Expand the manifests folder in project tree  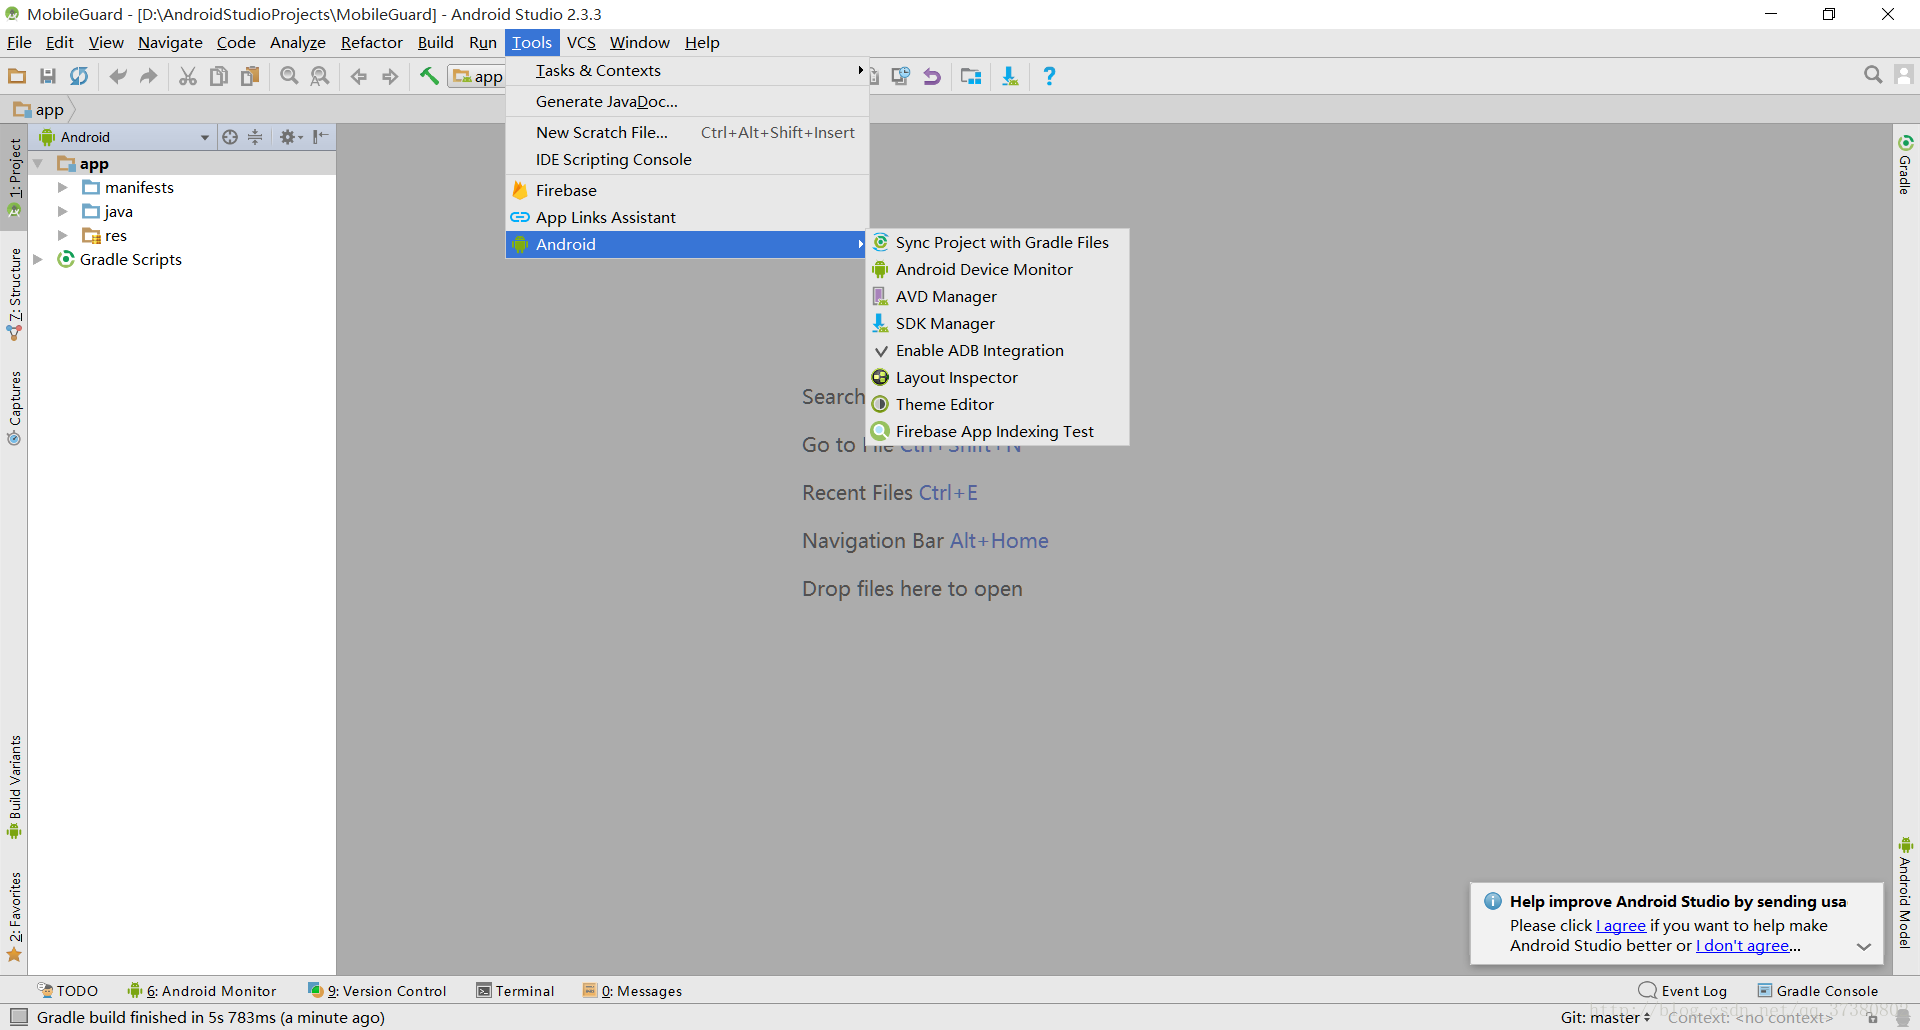coord(62,187)
